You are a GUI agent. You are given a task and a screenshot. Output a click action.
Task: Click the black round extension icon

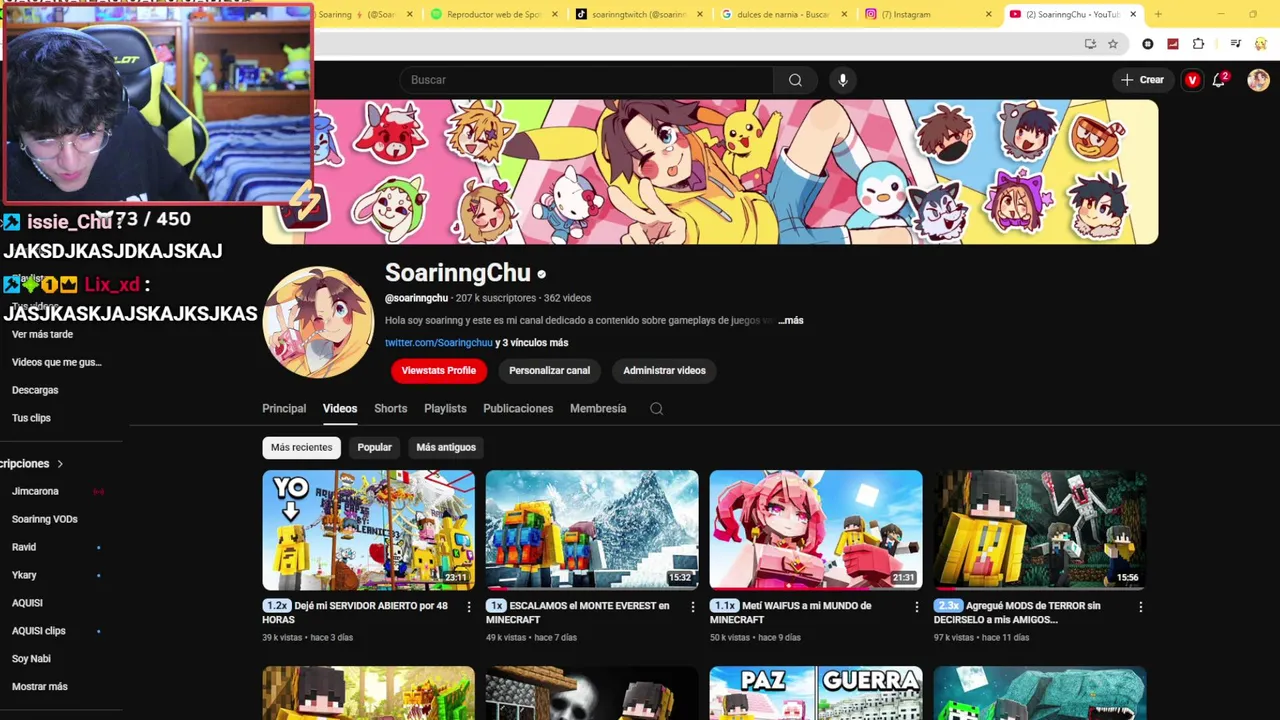(1147, 44)
